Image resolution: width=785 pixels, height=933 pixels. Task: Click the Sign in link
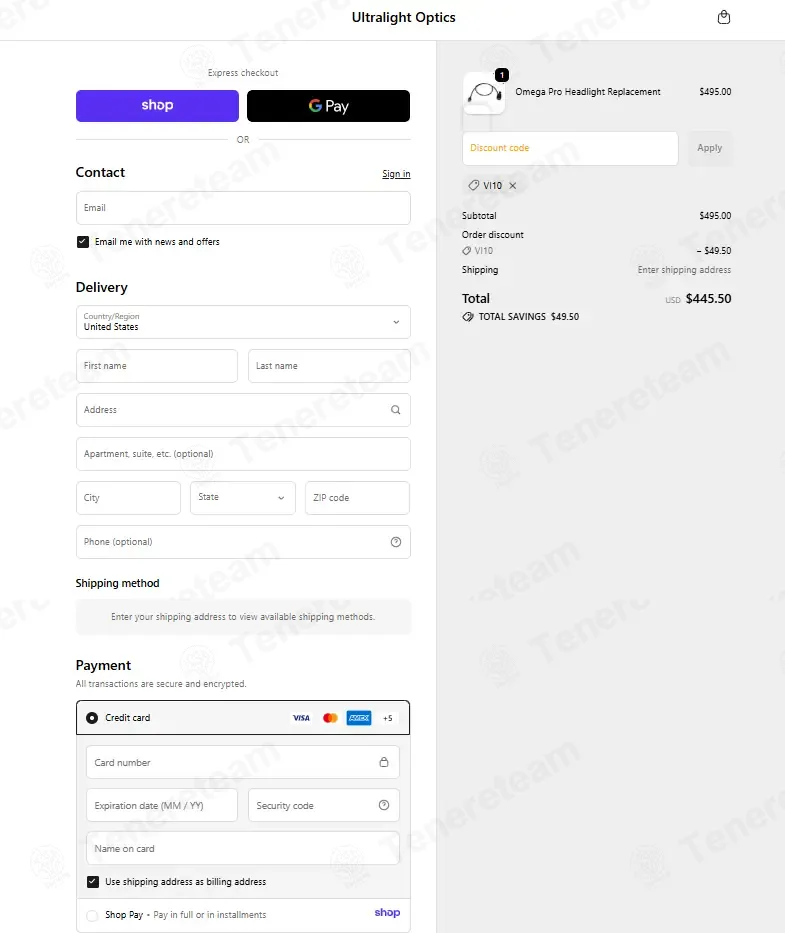[396, 174]
